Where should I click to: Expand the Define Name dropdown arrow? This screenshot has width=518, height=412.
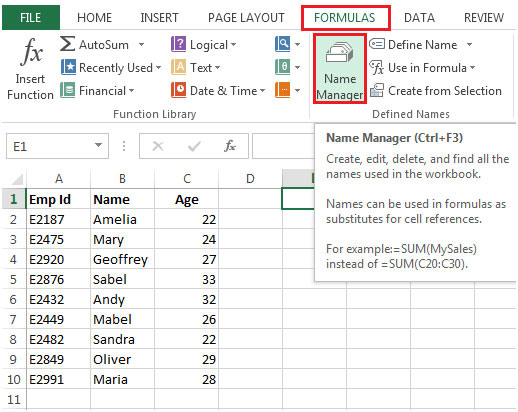[x=469, y=44]
